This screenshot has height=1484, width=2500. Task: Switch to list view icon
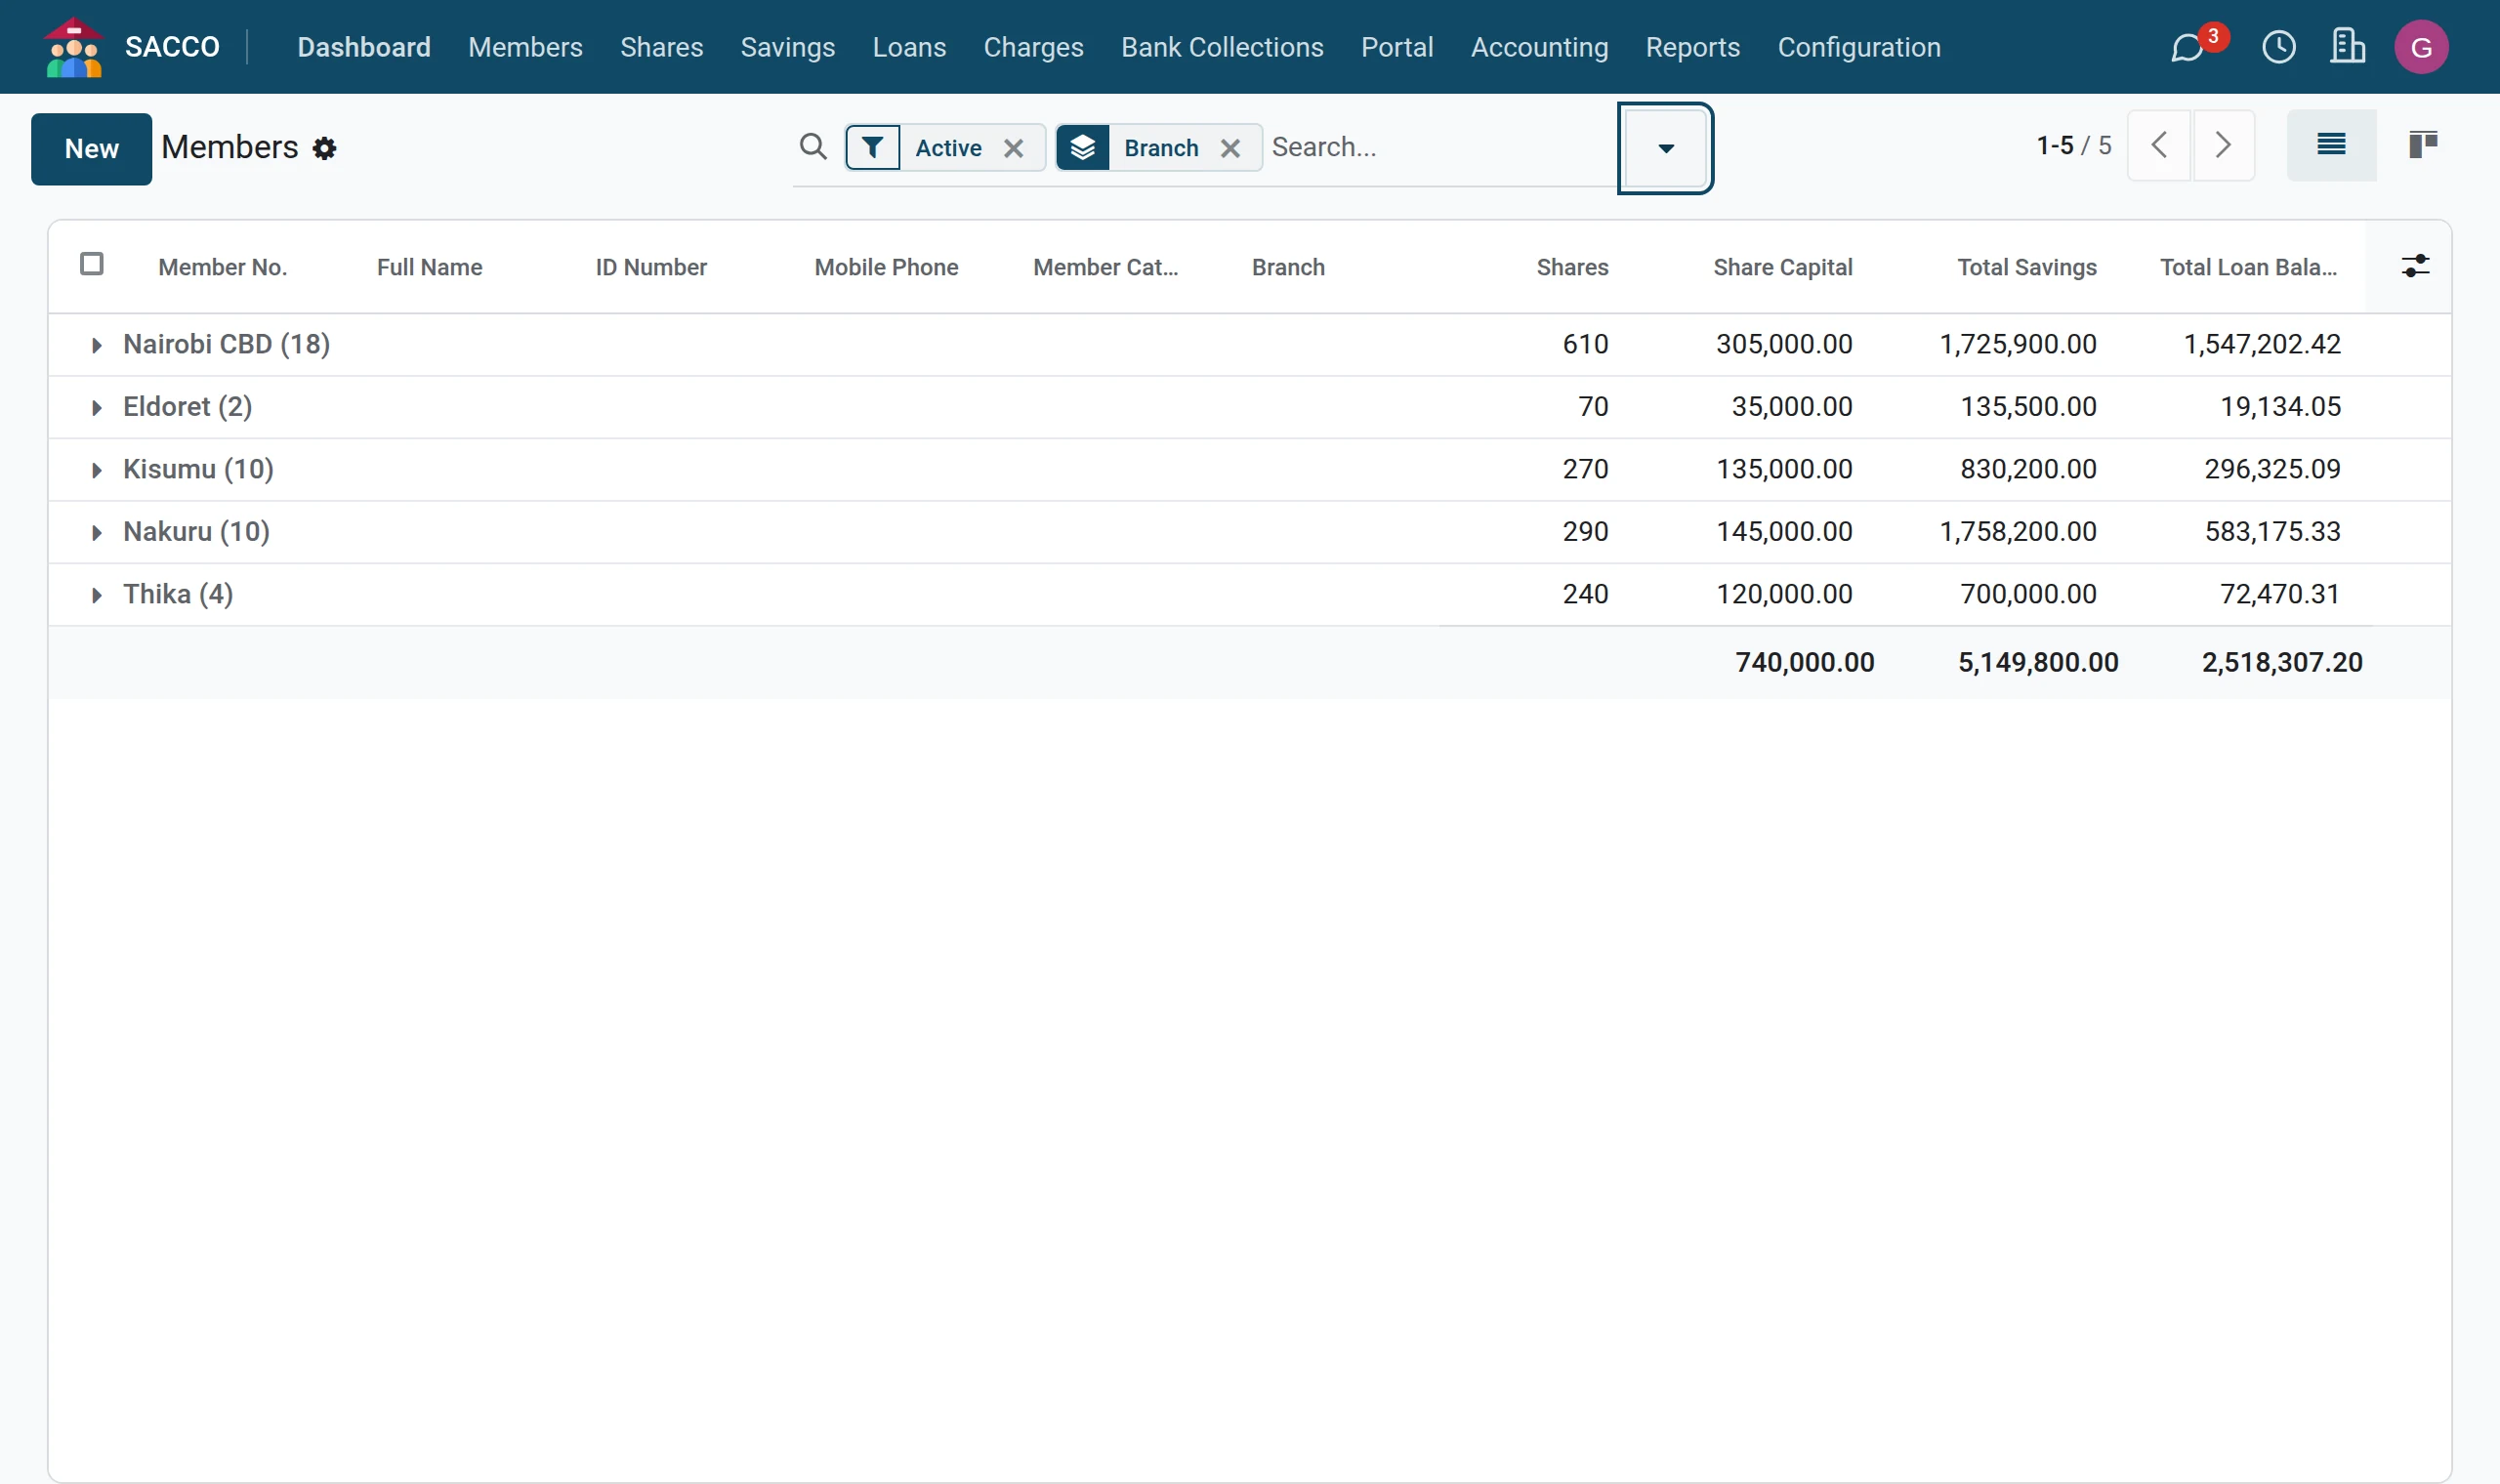(x=2331, y=145)
